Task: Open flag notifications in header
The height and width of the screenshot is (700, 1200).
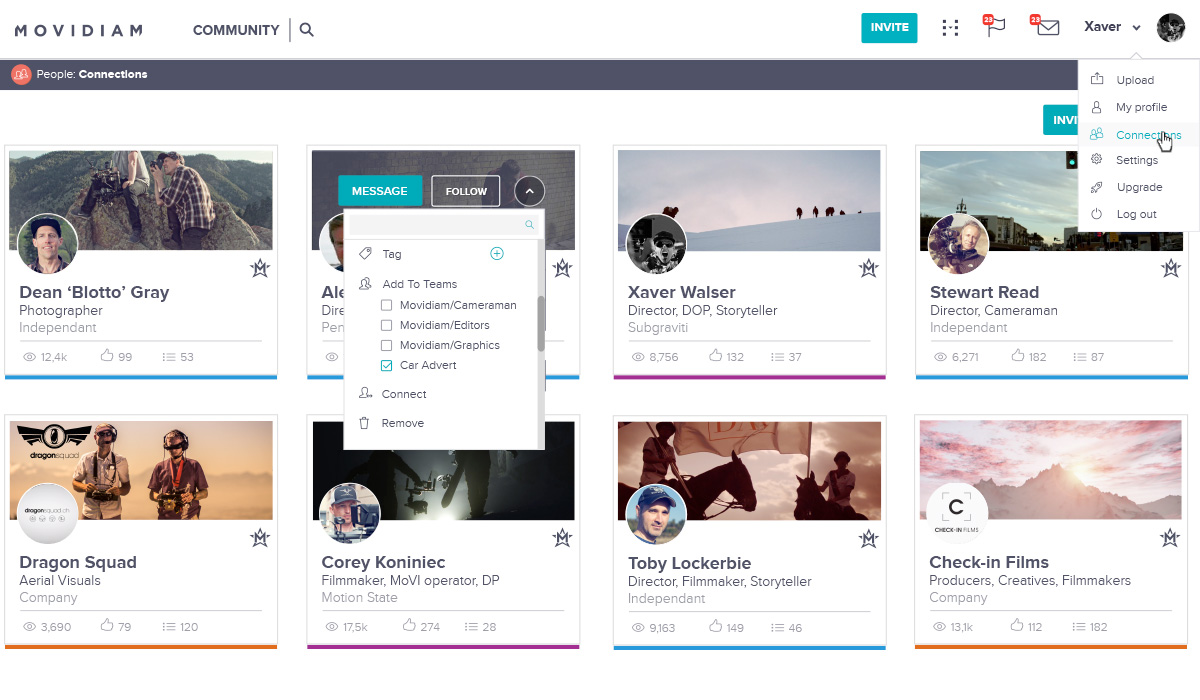Action: 995,27
